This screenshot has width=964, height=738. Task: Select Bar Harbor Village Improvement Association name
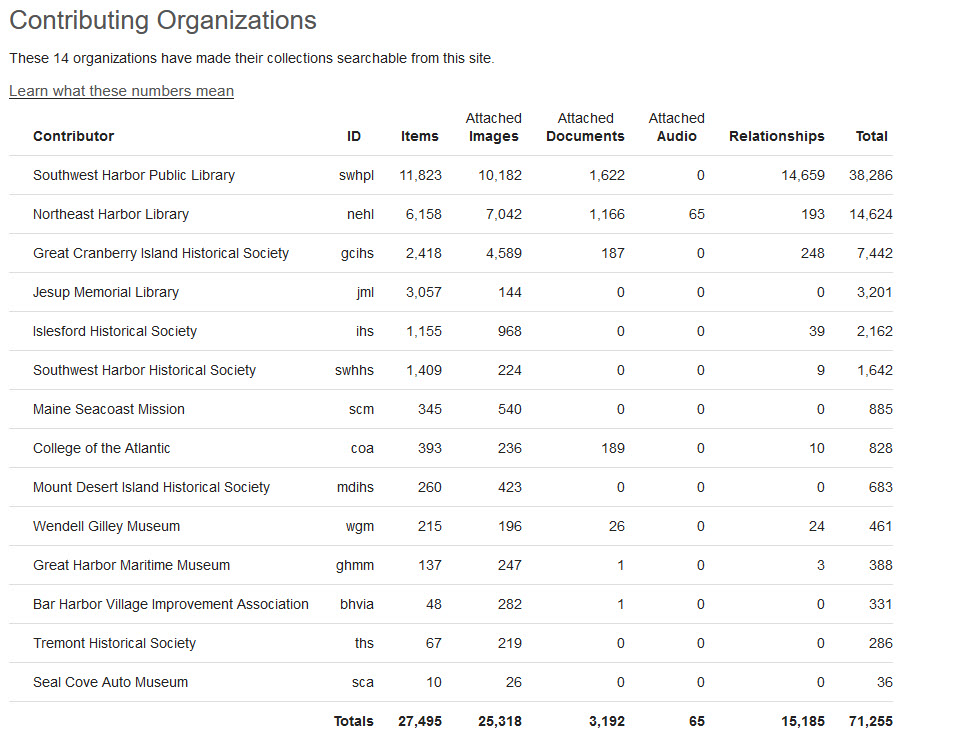tap(171, 604)
